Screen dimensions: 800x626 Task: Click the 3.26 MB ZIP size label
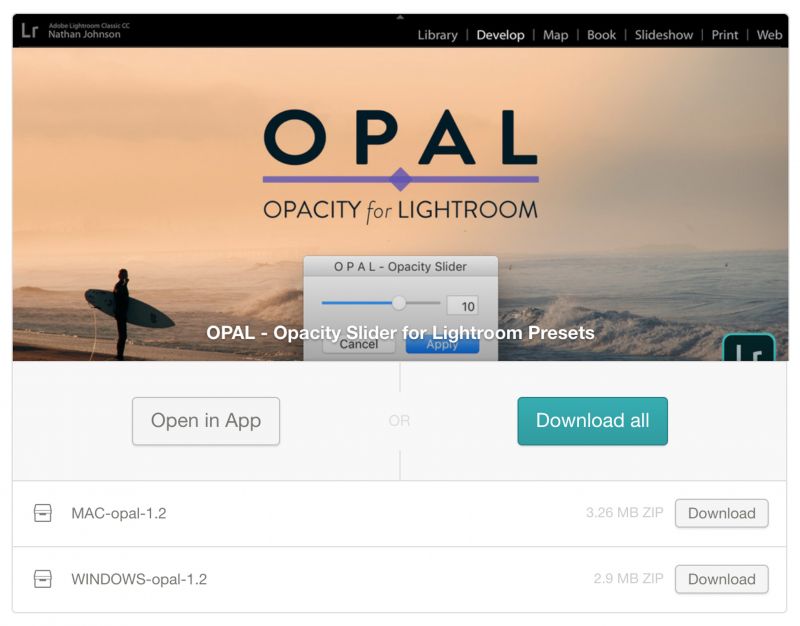(x=624, y=512)
